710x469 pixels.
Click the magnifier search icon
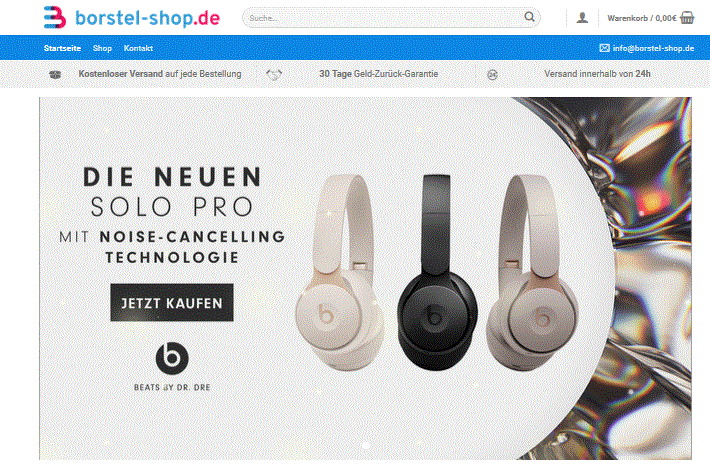pyautogui.click(x=529, y=17)
